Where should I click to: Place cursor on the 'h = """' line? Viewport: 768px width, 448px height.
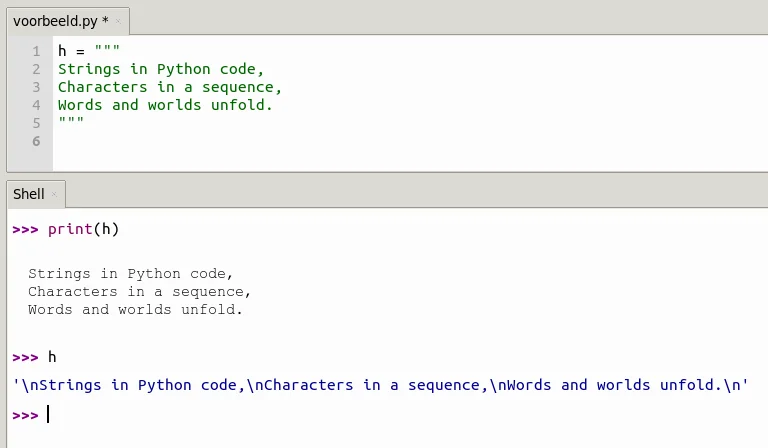[89, 50]
